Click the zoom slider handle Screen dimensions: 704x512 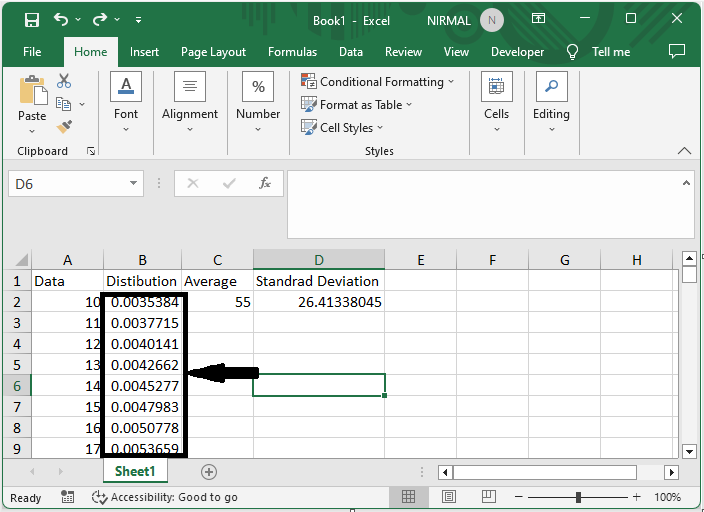click(x=578, y=497)
